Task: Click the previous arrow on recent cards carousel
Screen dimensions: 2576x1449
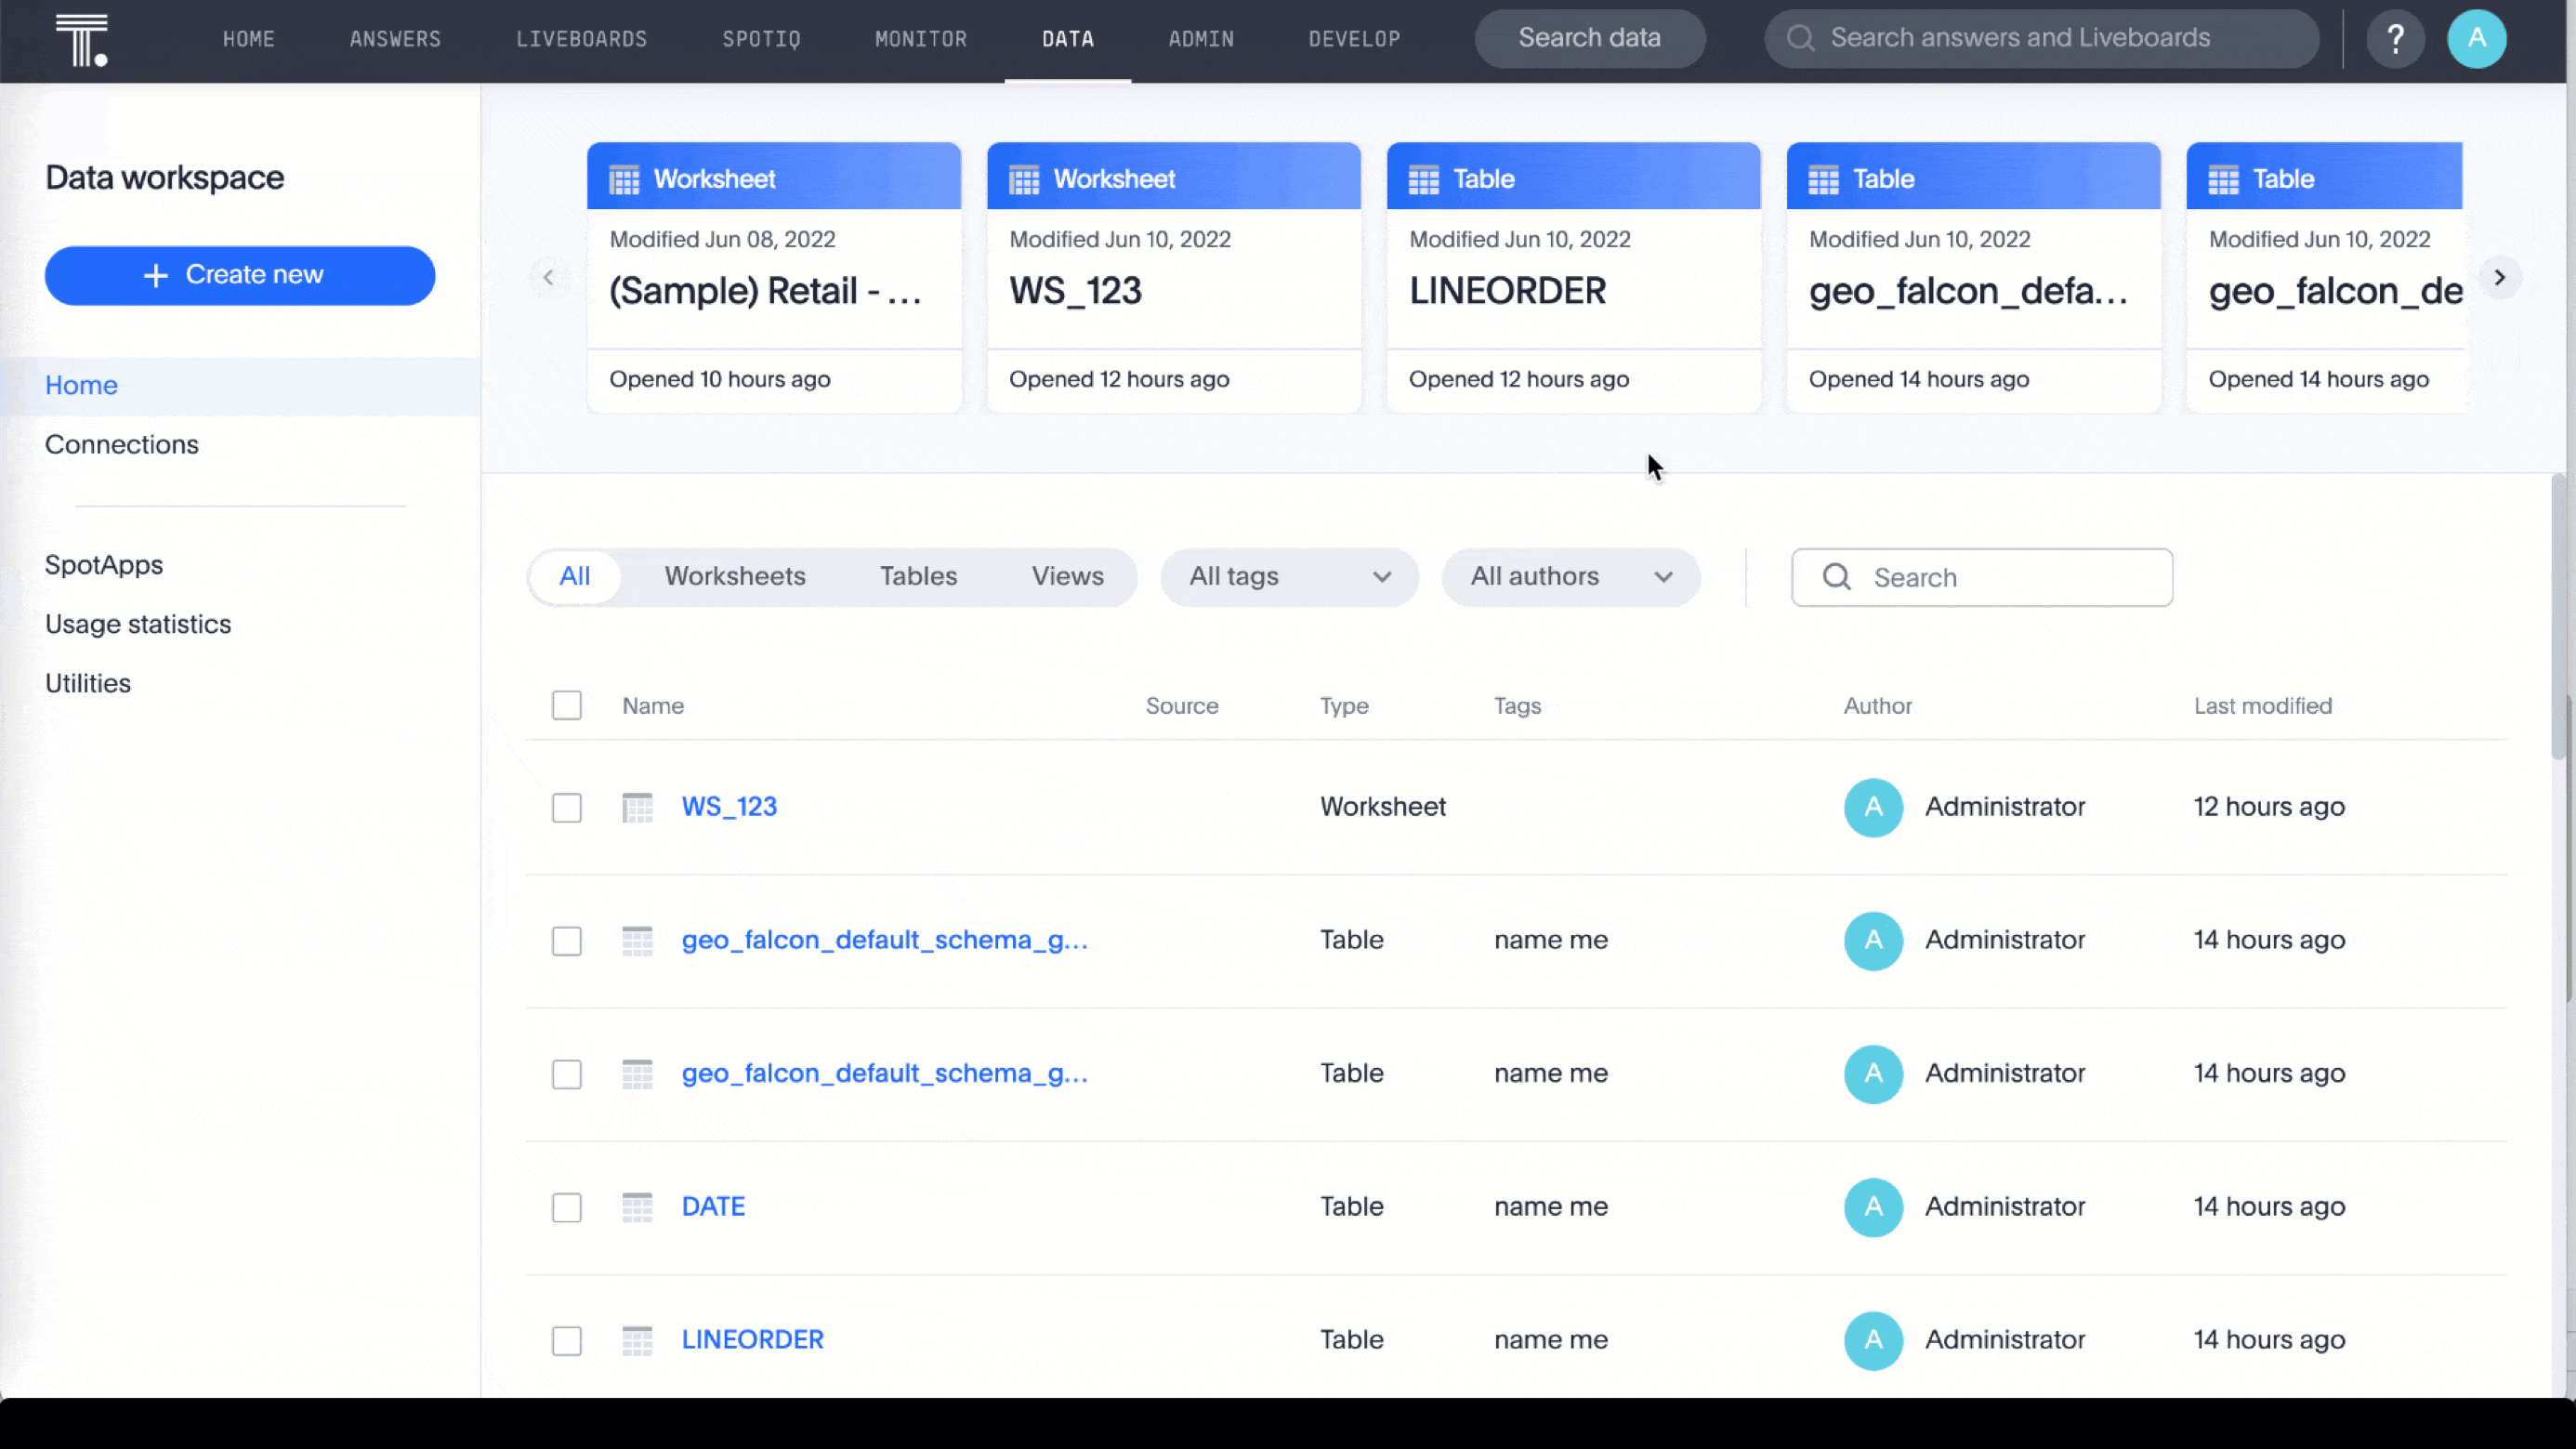Action: 548,277
